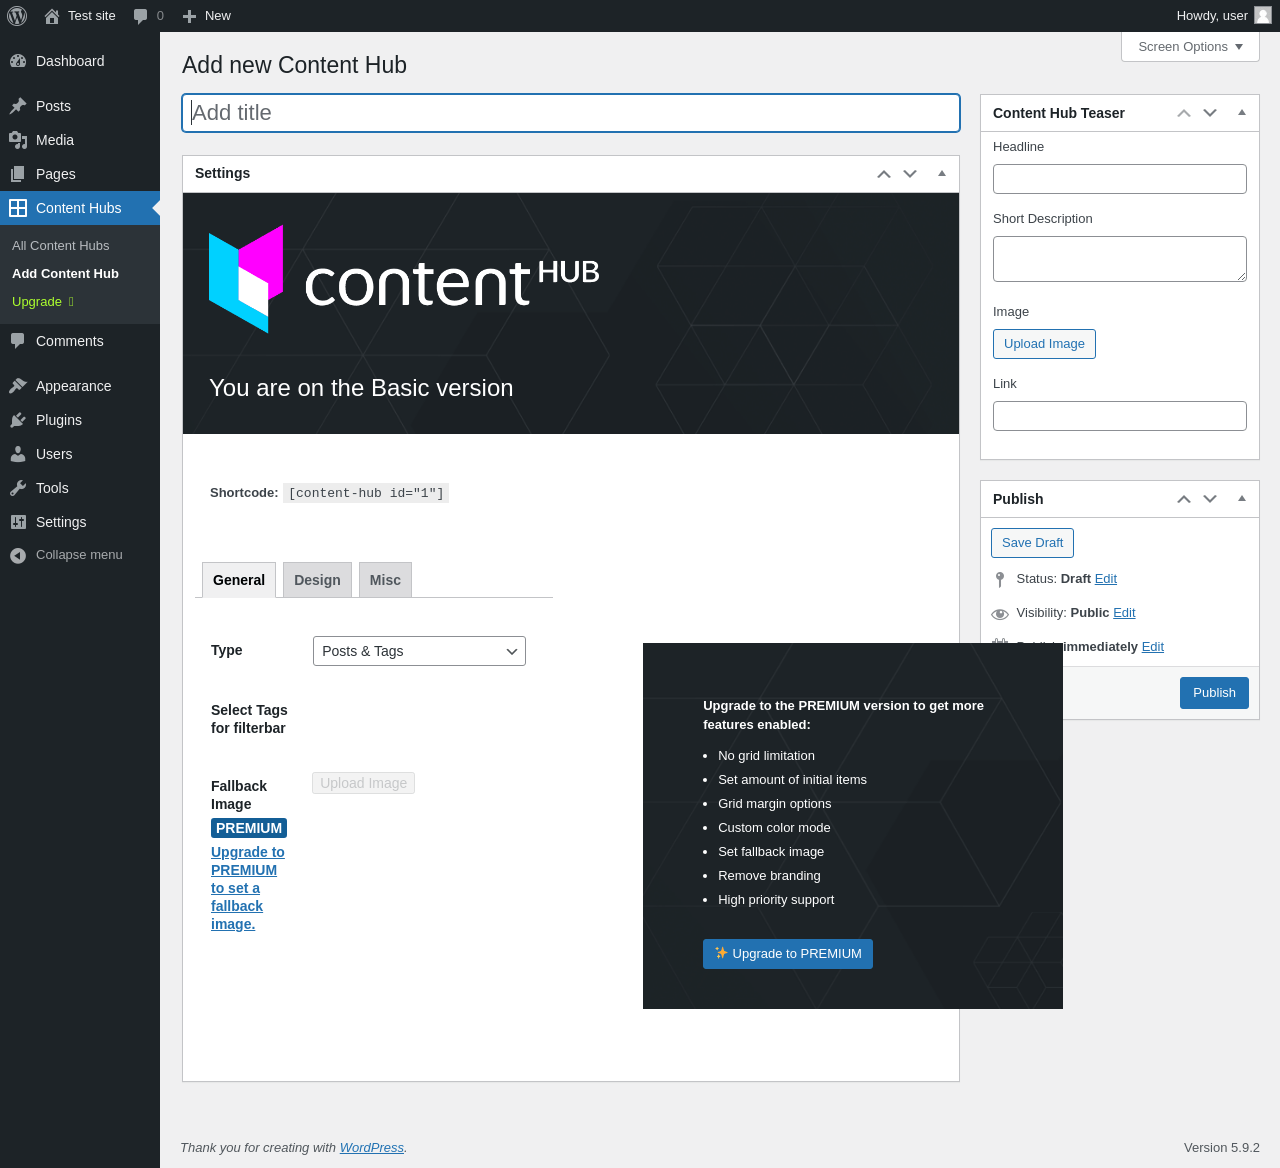The height and width of the screenshot is (1168, 1280).
Task: Select Add Content Hub submenu item
Action: tap(65, 274)
